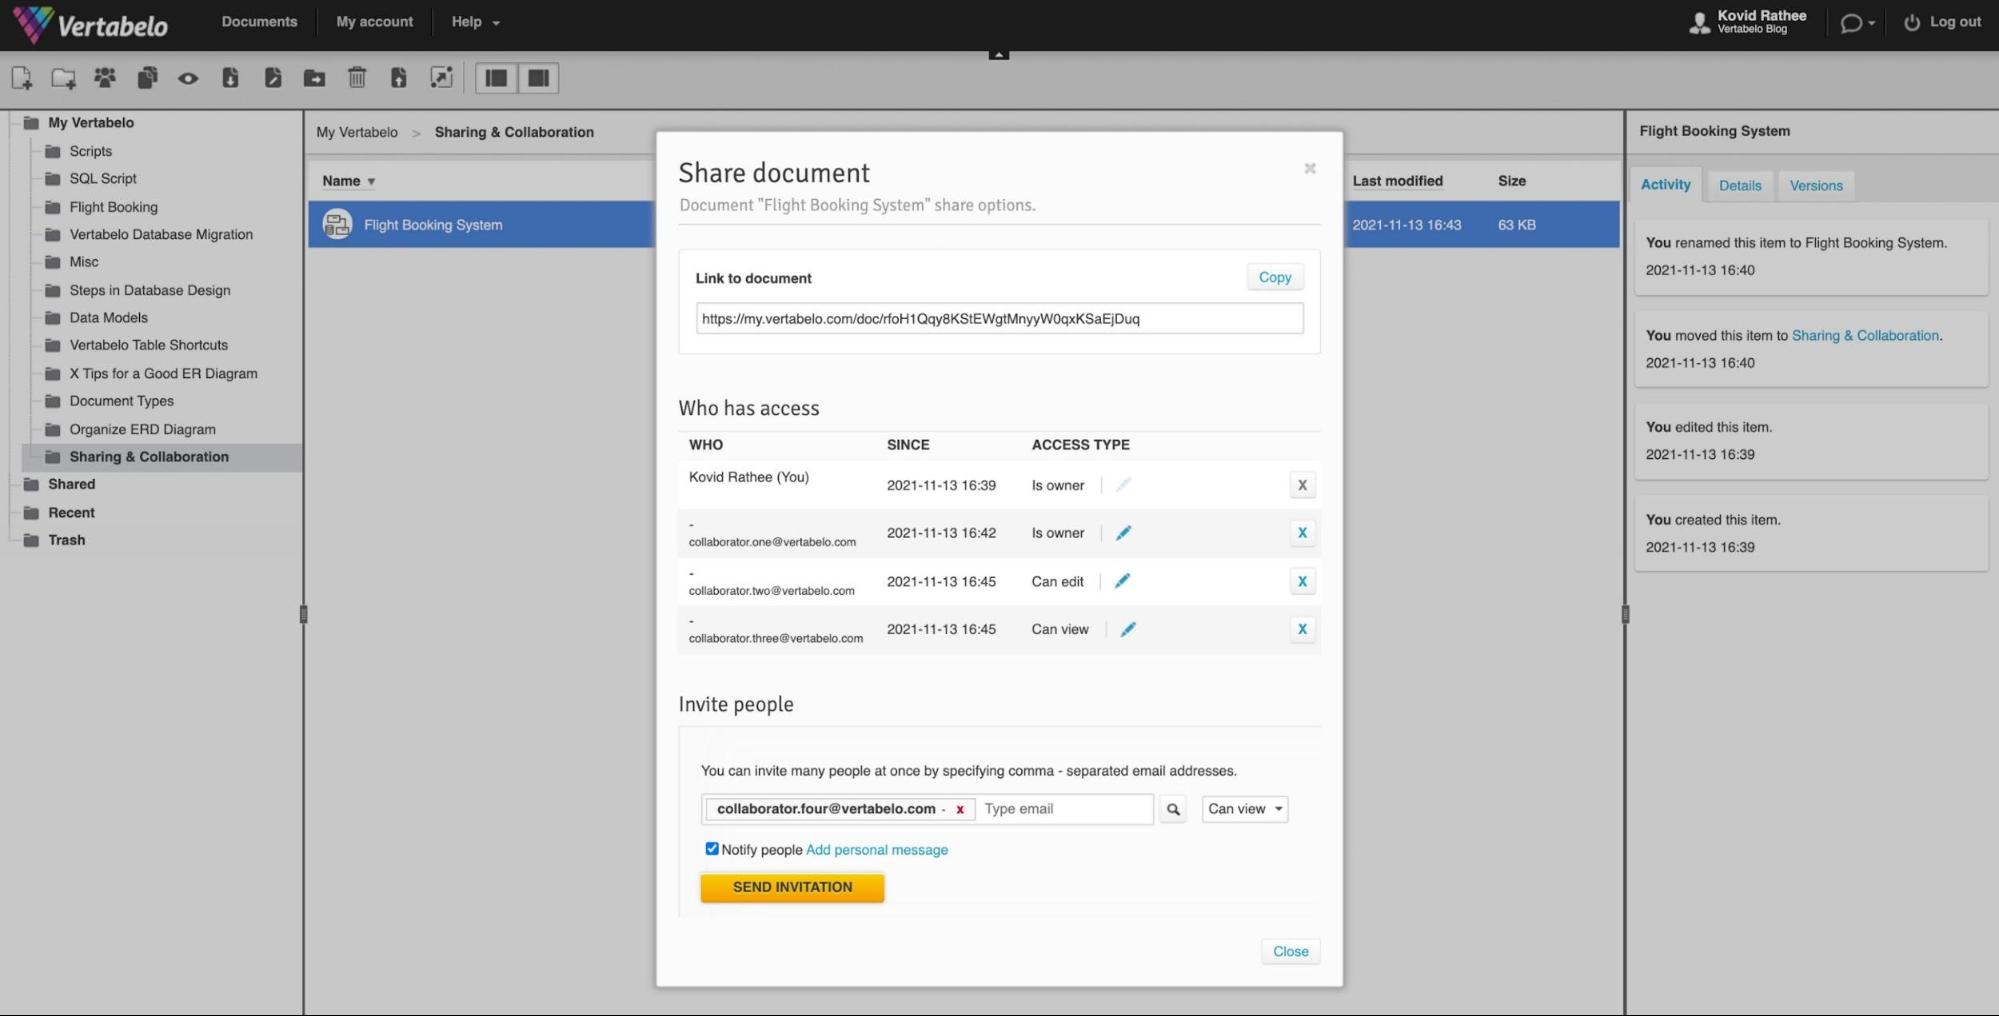Viewport: 1999px width, 1016px height.
Task: Click the eye preview toolbar icon
Action: tap(188, 78)
